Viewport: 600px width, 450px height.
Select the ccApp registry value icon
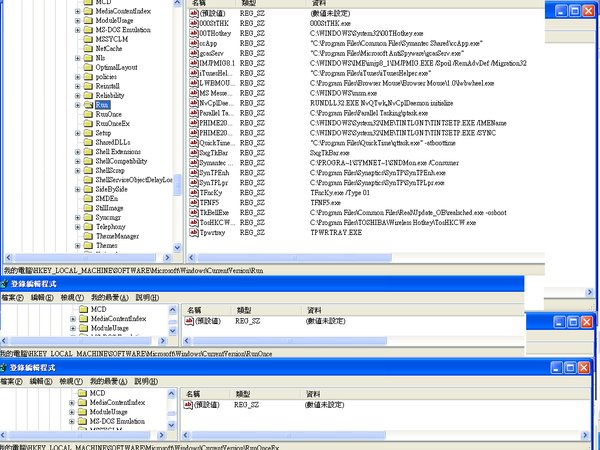click(x=194, y=43)
